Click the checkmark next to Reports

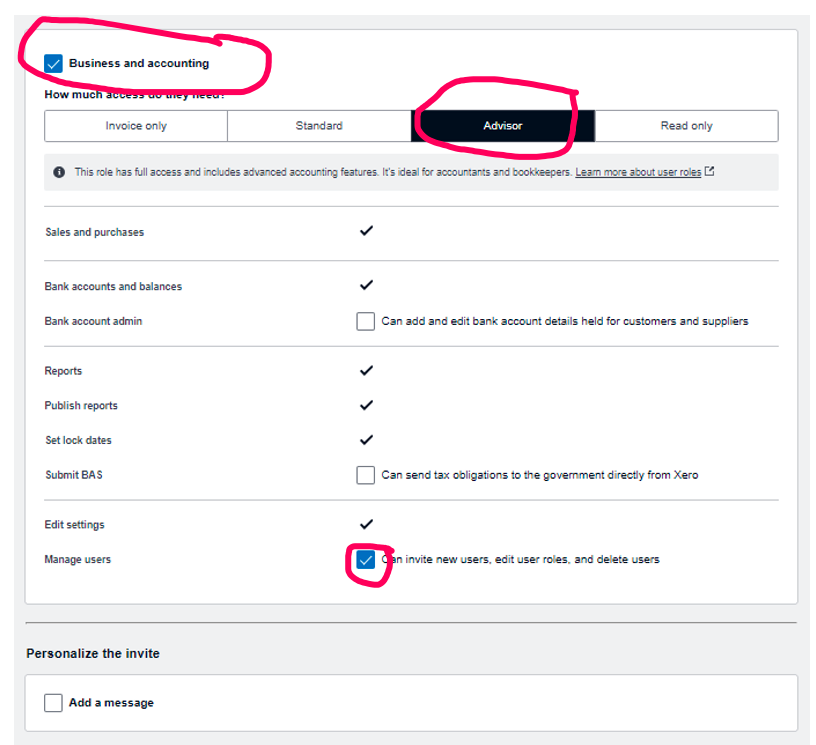pos(366,371)
